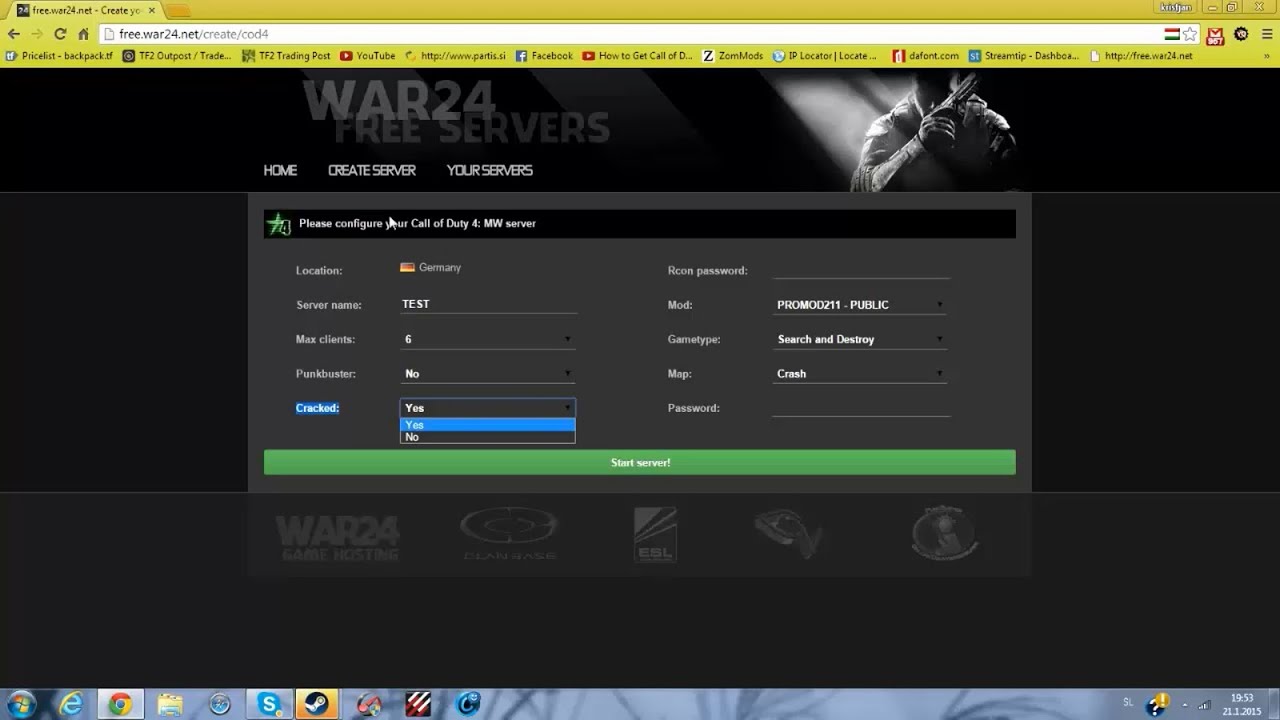The height and width of the screenshot is (720, 1280).
Task: Reload the page with the refresh icon
Action: click(x=60, y=34)
